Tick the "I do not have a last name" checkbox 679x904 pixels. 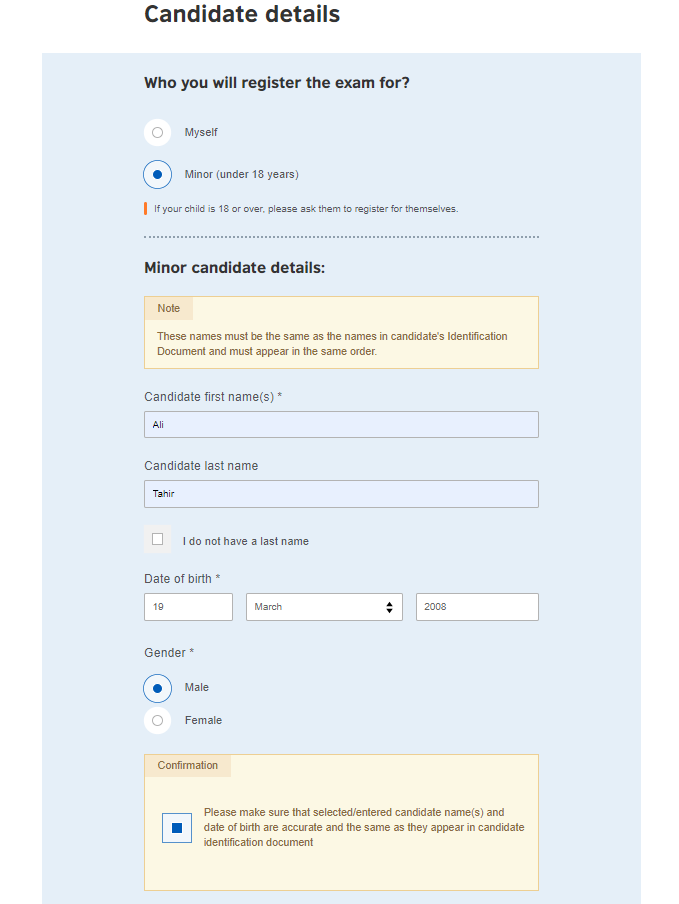tap(157, 540)
